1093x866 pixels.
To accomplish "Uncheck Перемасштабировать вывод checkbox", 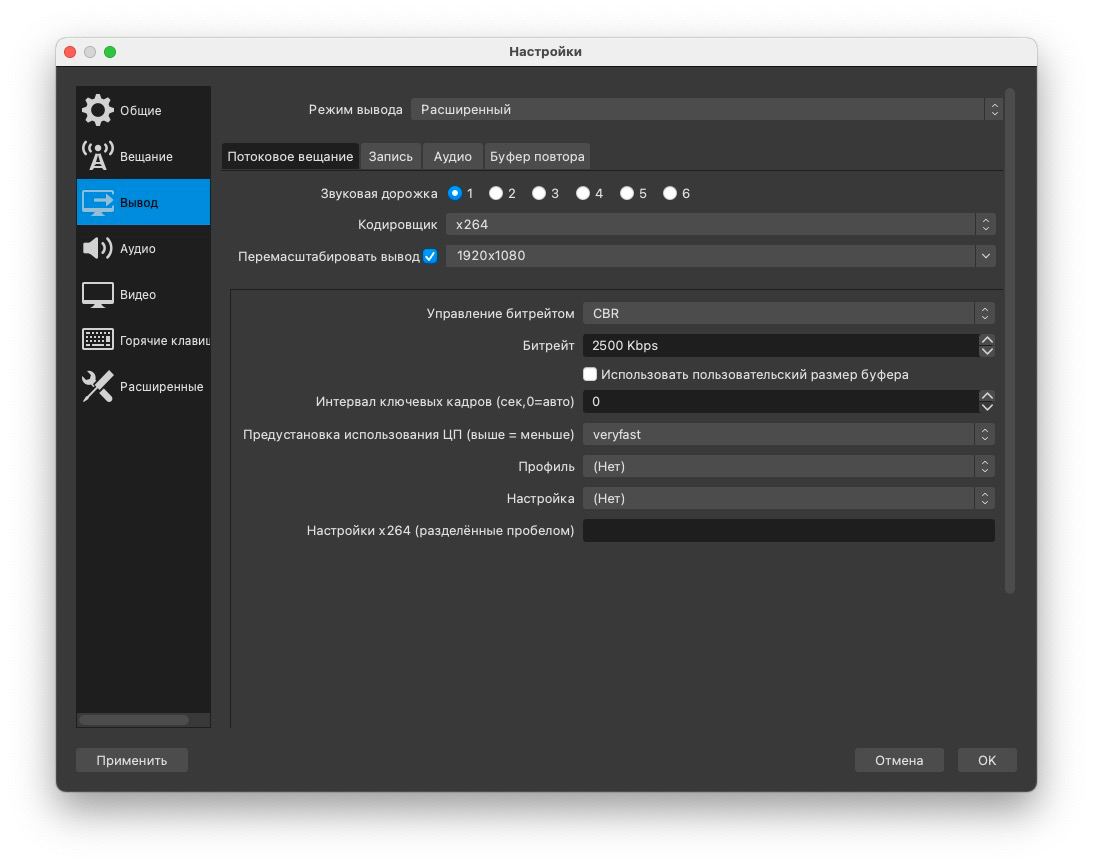I will click(x=430, y=256).
